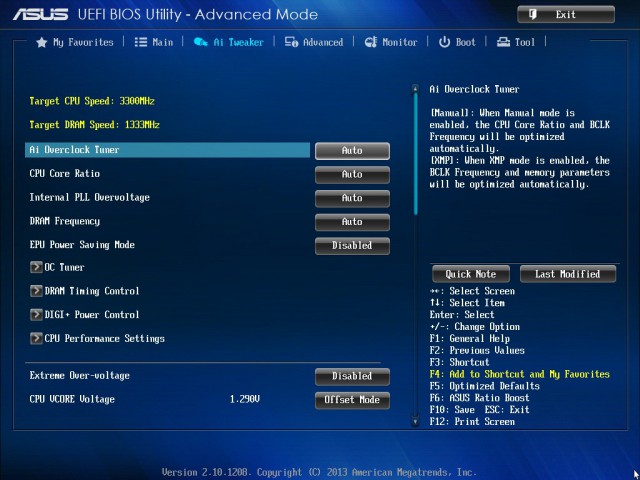Change Extreme Over-voltage Disabled option

tap(352, 376)
